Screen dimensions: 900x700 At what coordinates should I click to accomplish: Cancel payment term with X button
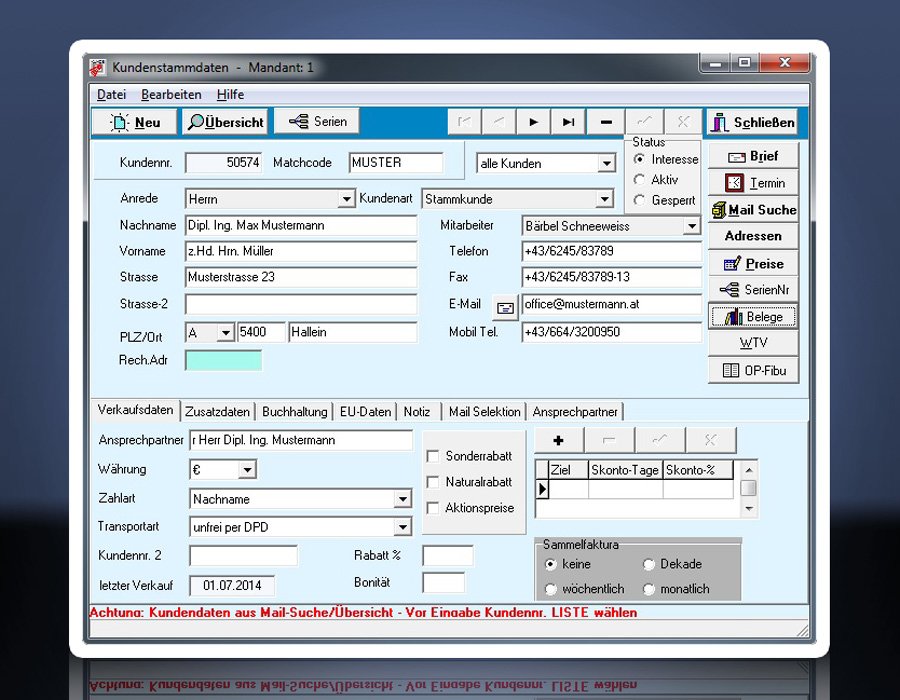[x=711, y=440]
